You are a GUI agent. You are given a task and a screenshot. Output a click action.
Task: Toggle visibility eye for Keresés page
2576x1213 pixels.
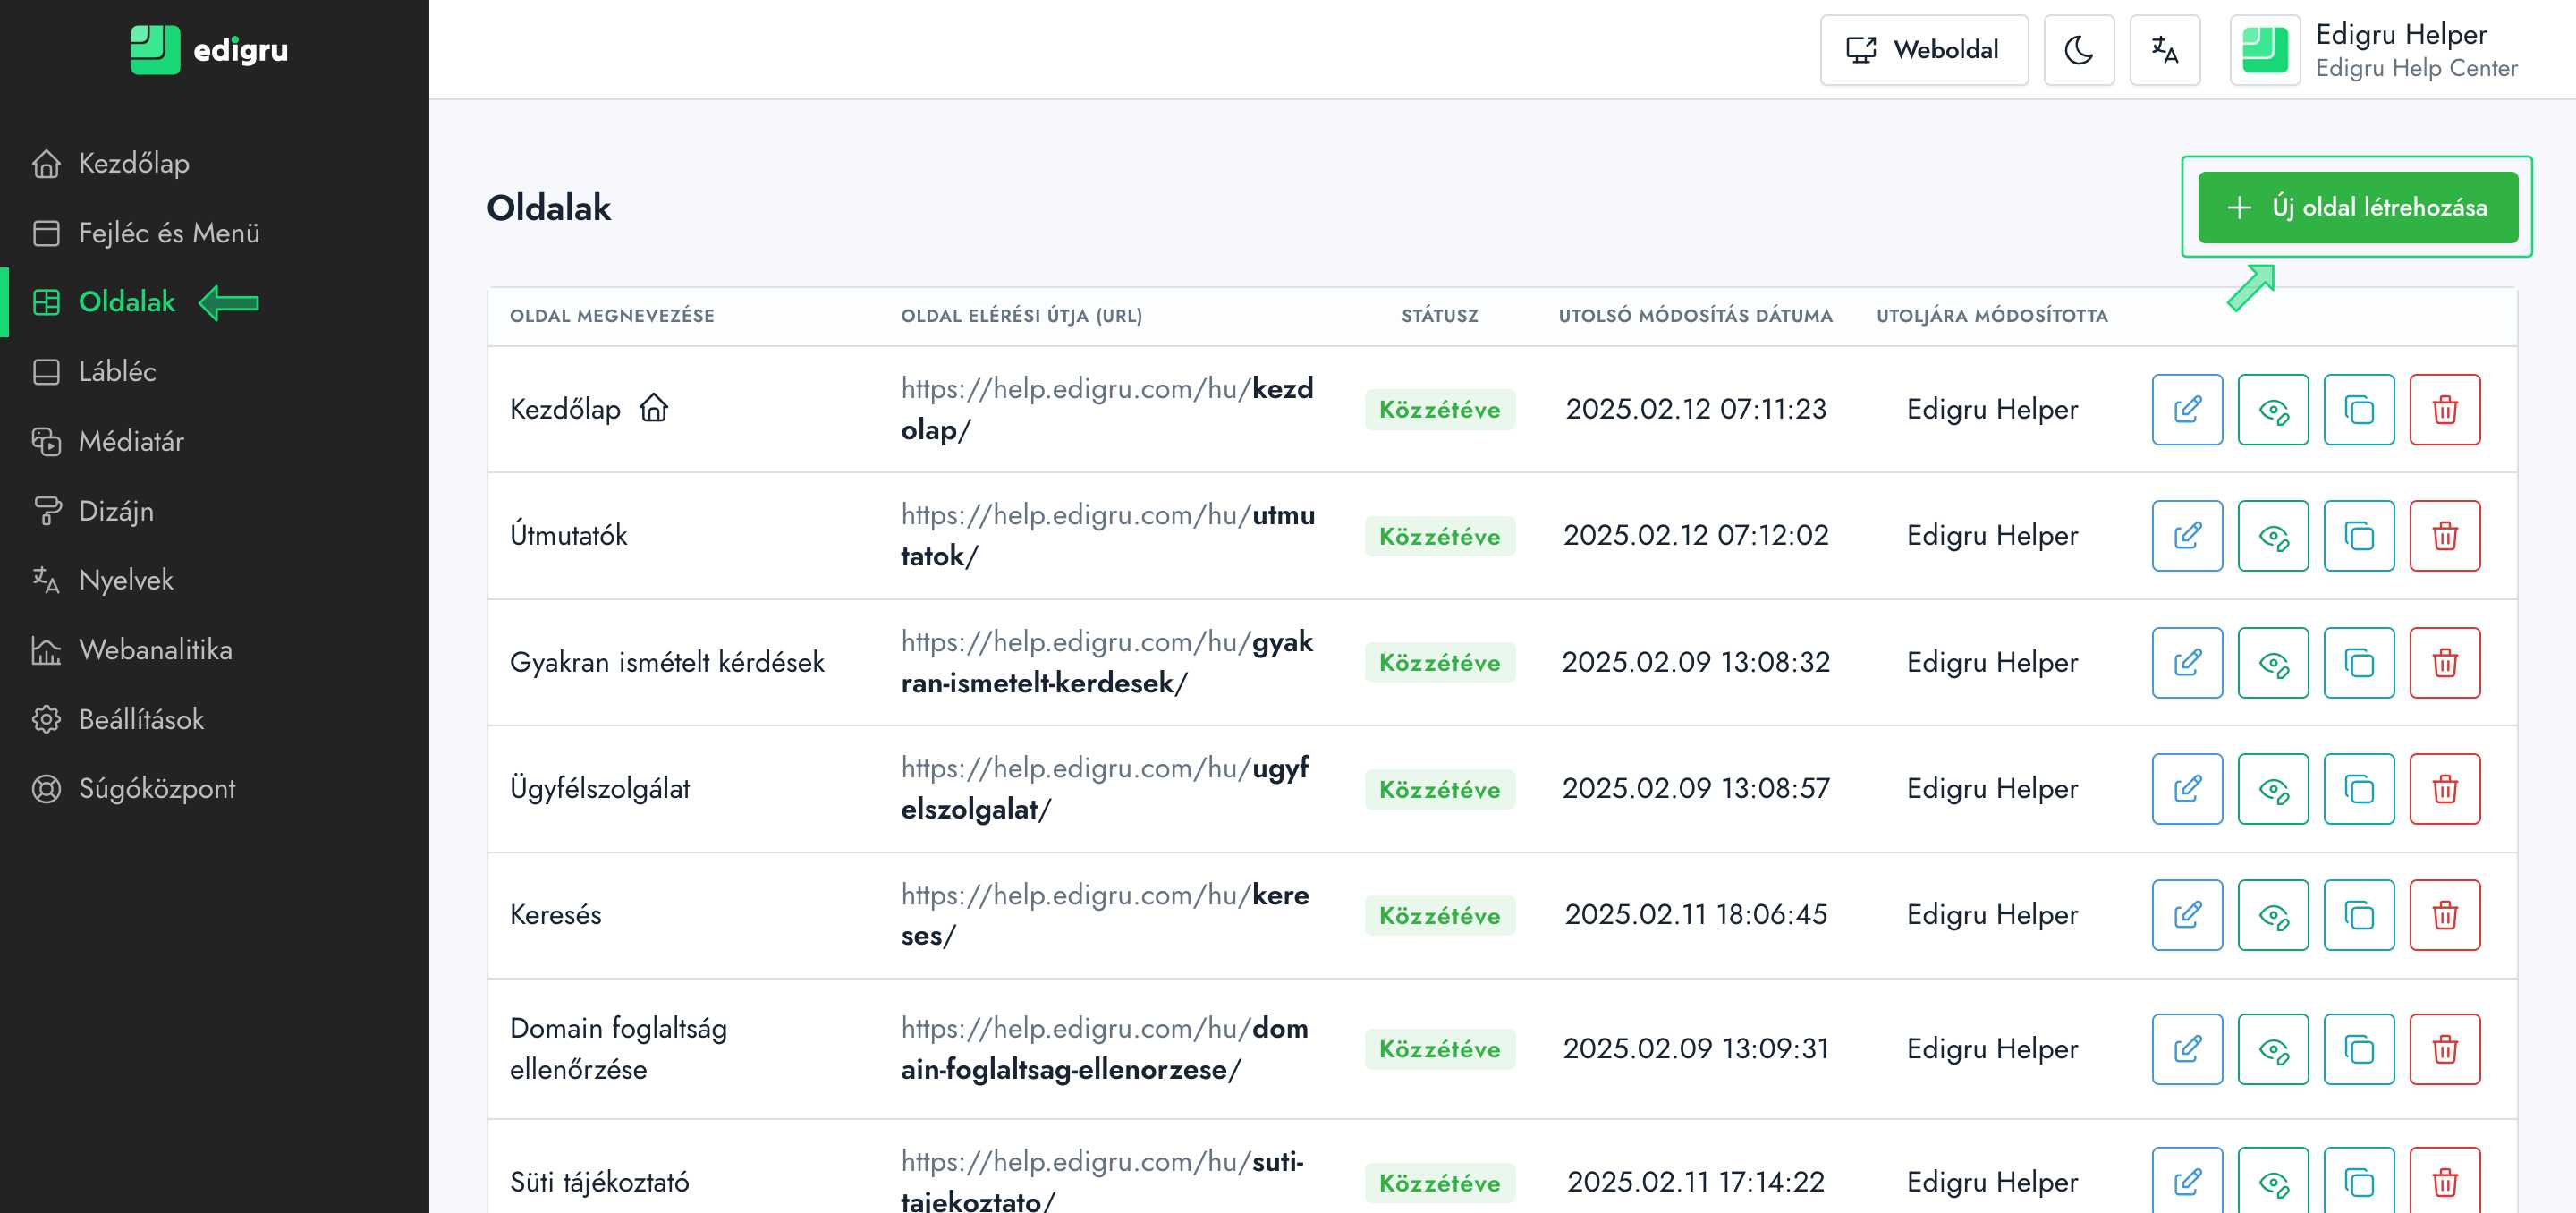[2272, 915]
